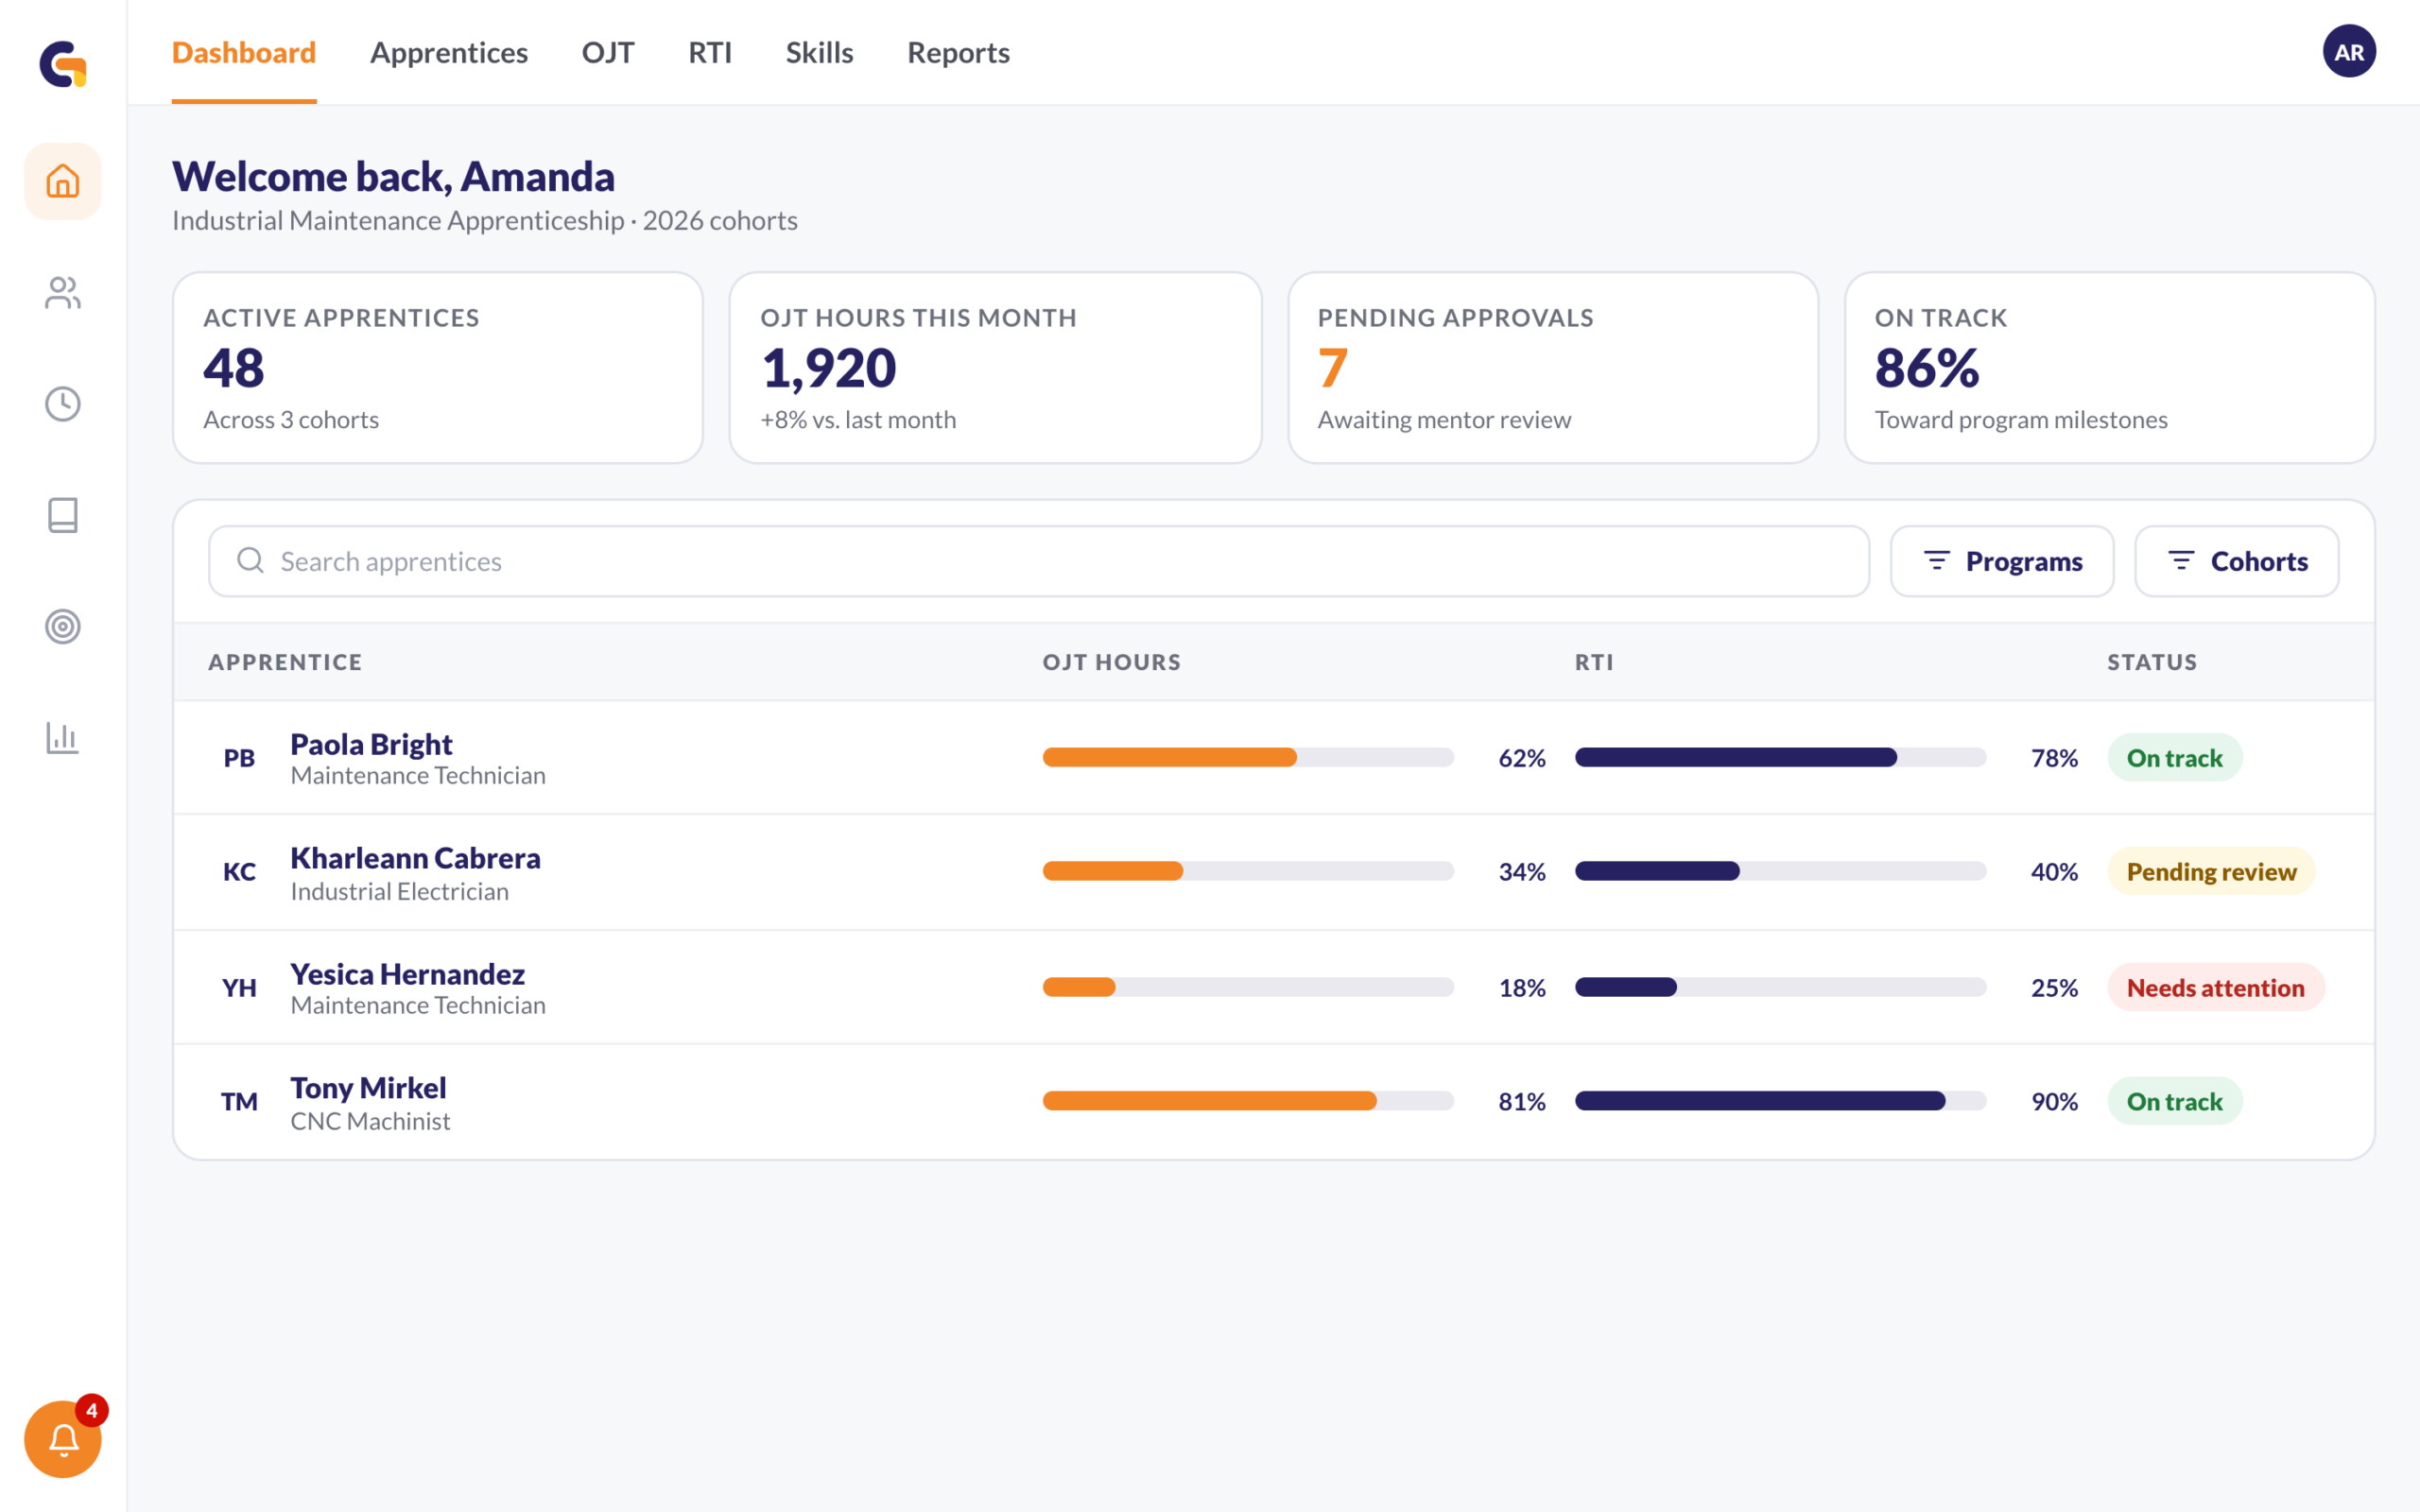Image resolution: width=2420 pixels, height=1512 pixels.
Task: Click Paola Bright's OJT hours progress bar
Action: click(x=1248, y=758)
